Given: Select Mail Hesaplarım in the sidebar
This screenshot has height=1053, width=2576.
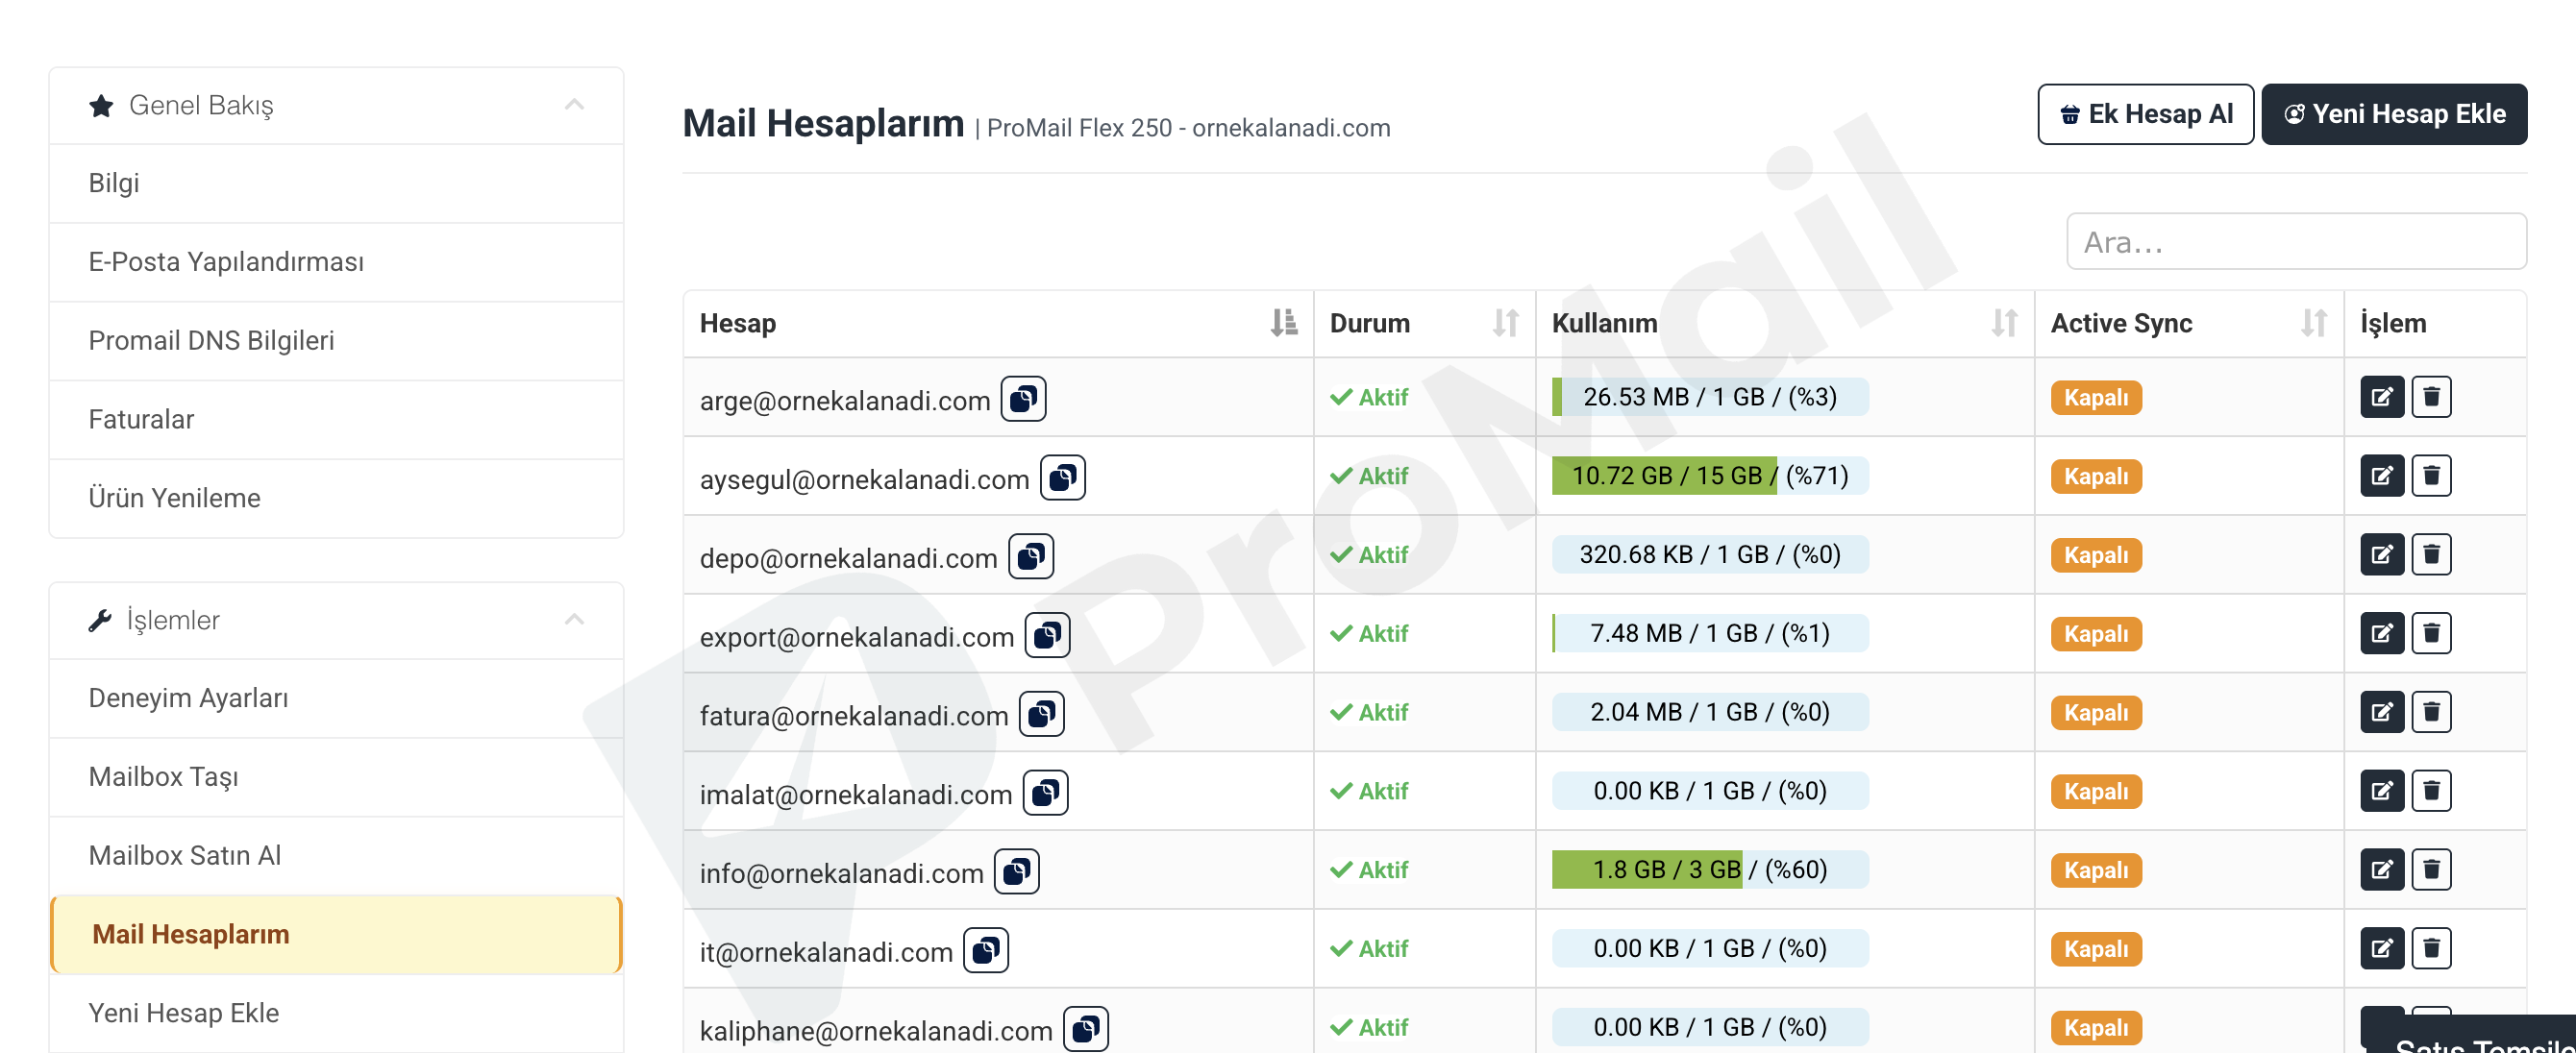Looking at the screenshot, I should click(336, 935).
